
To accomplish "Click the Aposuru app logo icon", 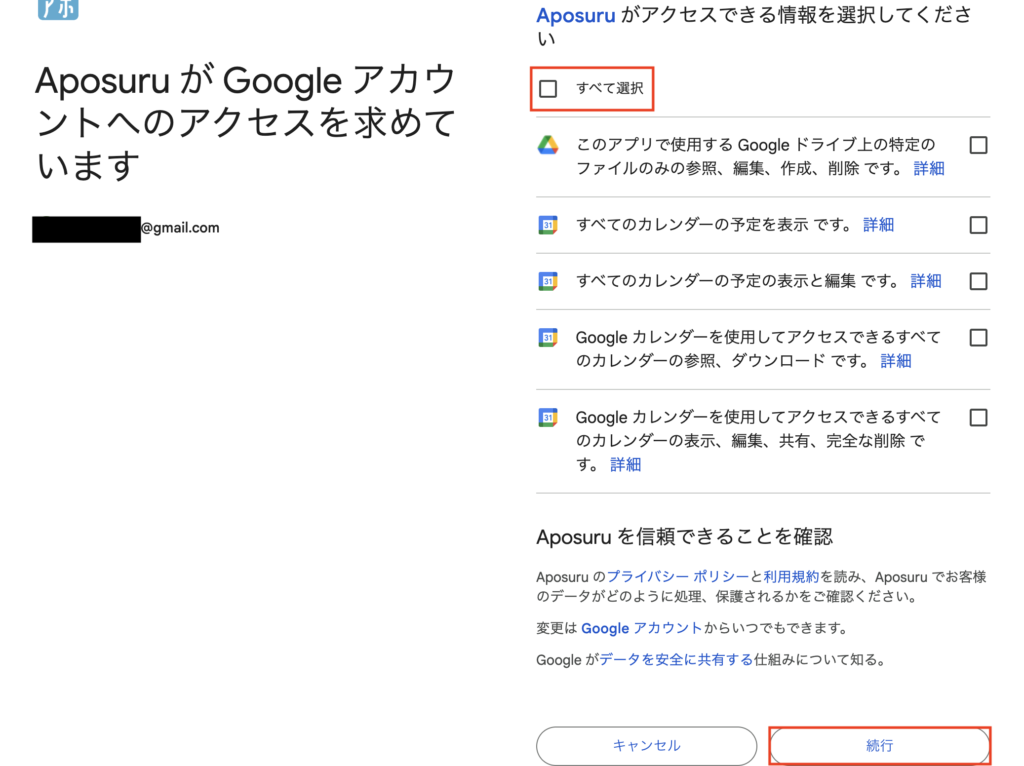I will pyautogui.click(x=57, y=9).
